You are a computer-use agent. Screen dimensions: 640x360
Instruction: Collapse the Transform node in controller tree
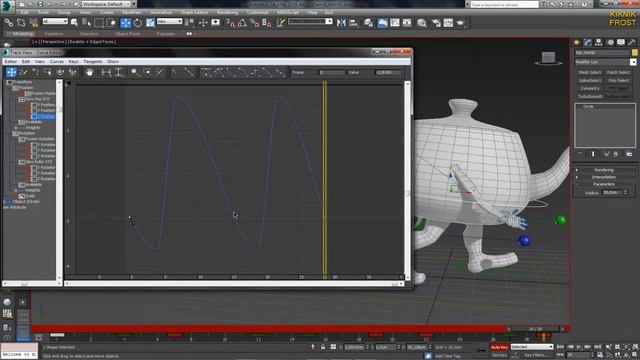pyautogui.click(x=9, y=82)
